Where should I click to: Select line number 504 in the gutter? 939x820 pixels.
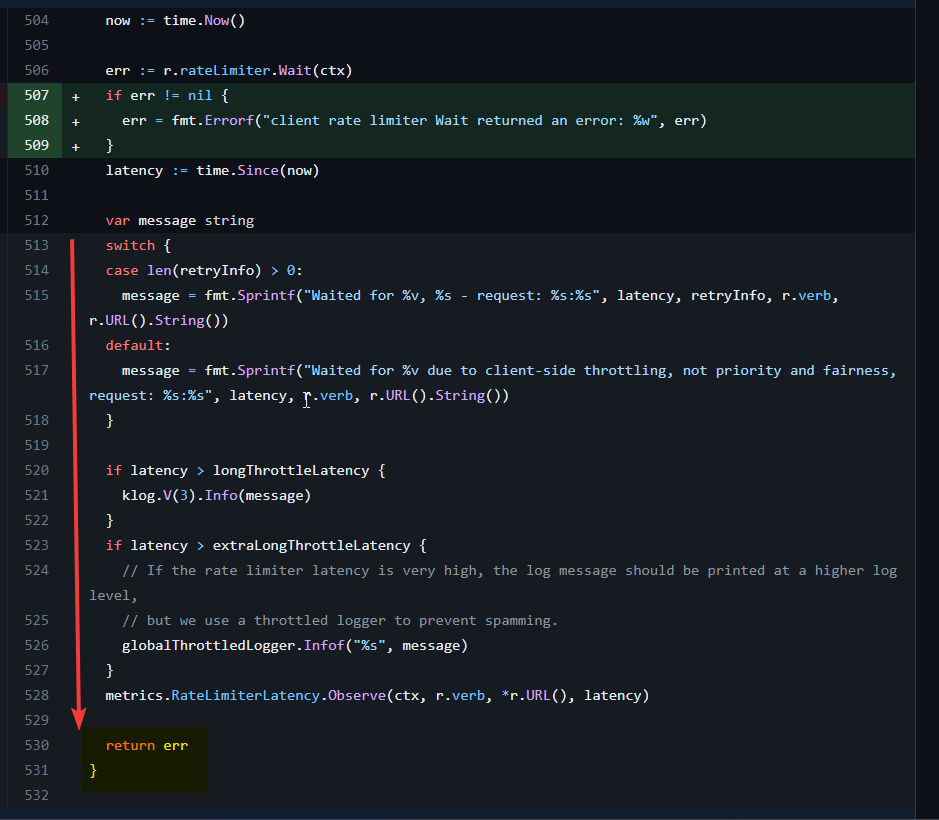click(37, 19)
